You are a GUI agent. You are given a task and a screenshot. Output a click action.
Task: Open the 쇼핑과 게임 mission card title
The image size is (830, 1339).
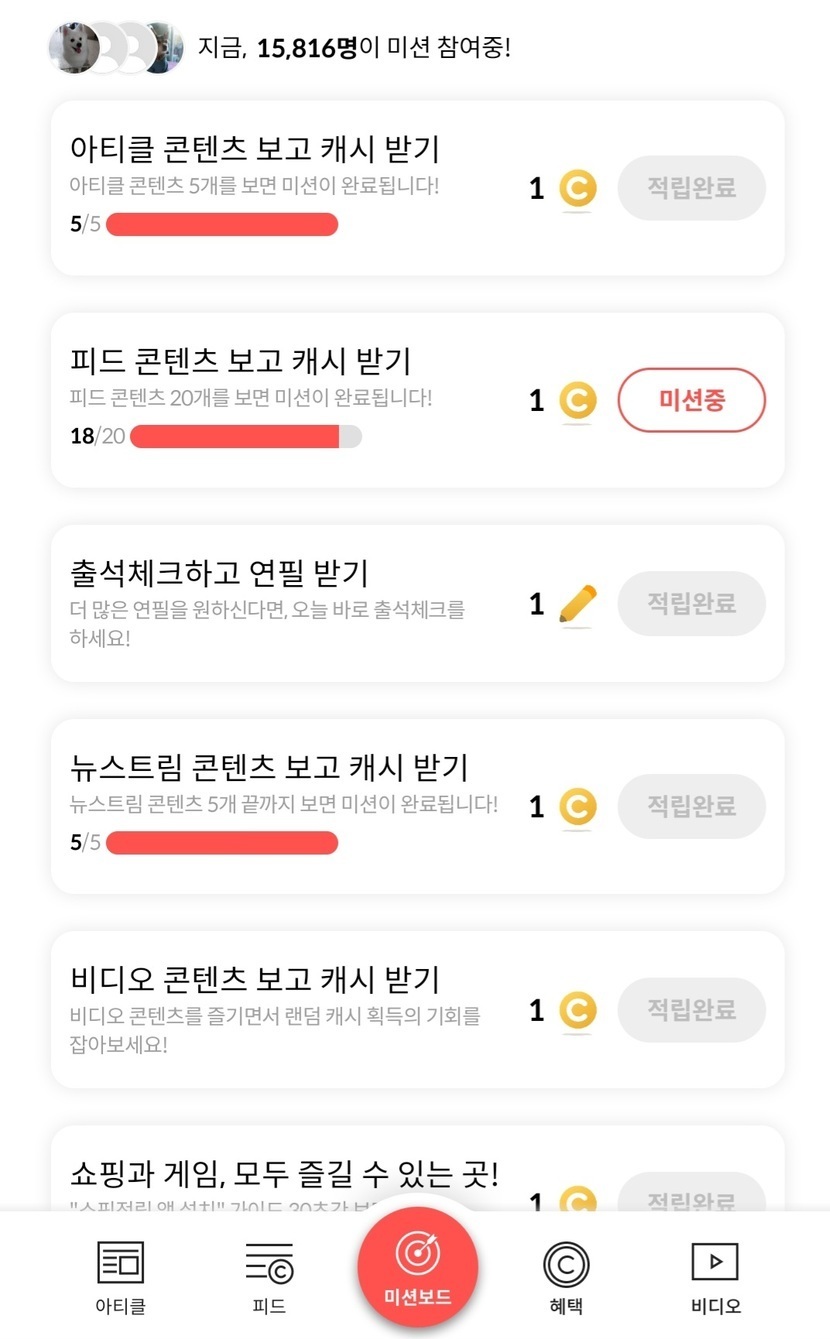coord(284,1173)
